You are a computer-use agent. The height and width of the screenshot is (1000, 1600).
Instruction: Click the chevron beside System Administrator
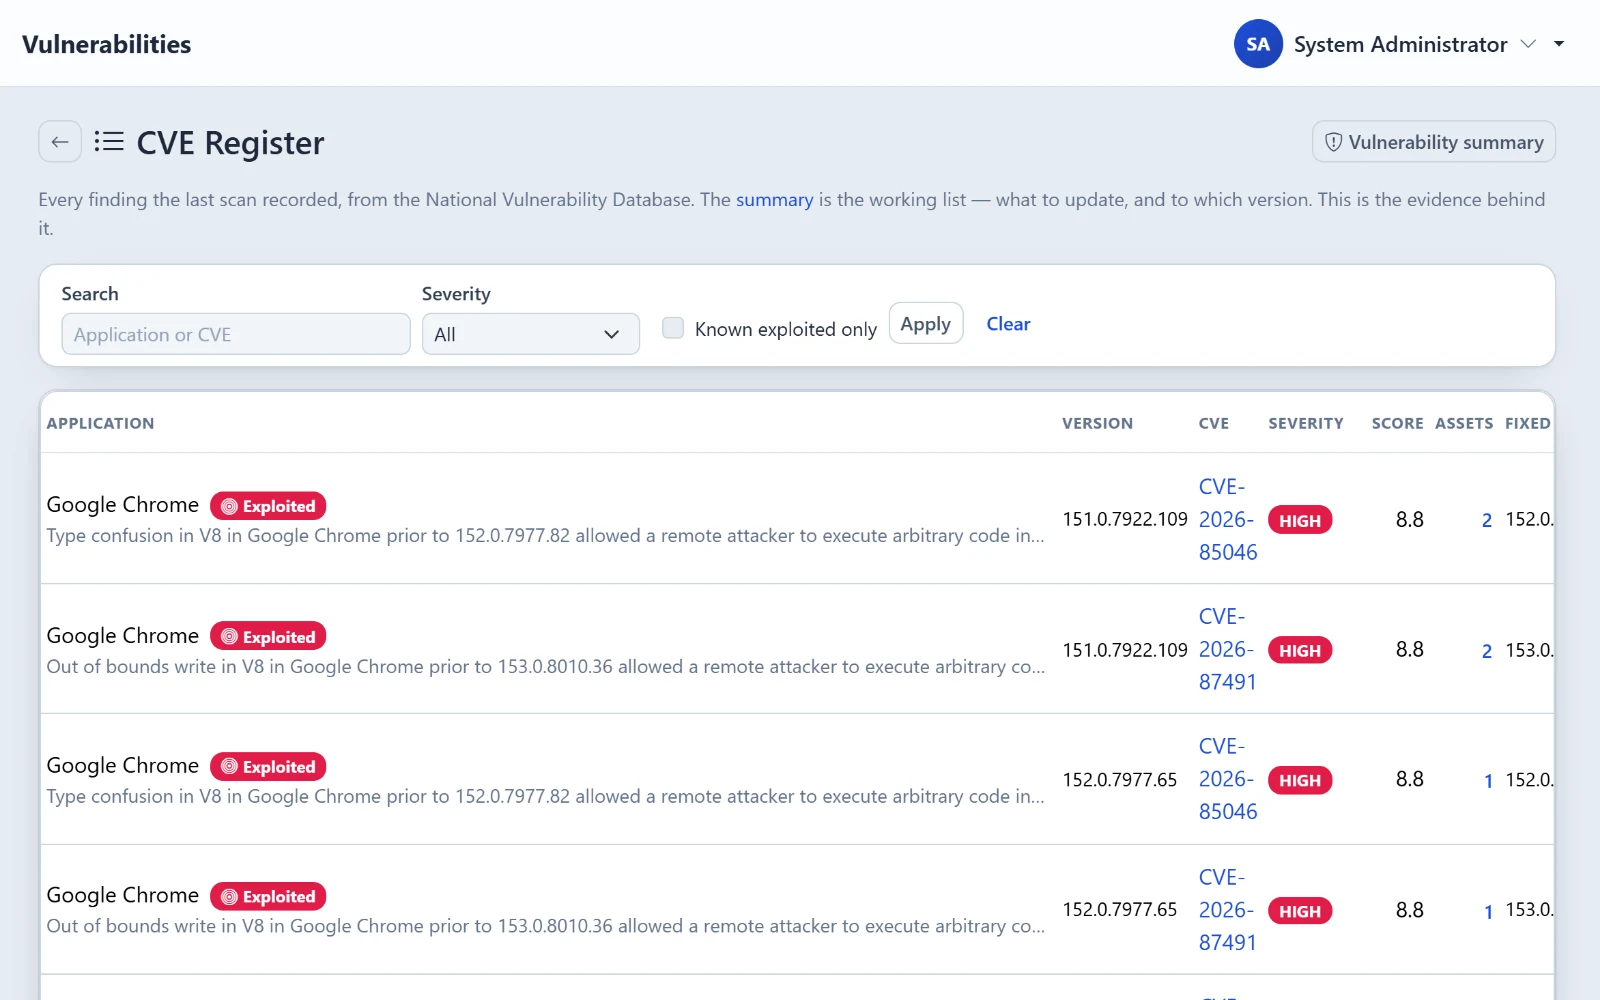click(1528, 44)
